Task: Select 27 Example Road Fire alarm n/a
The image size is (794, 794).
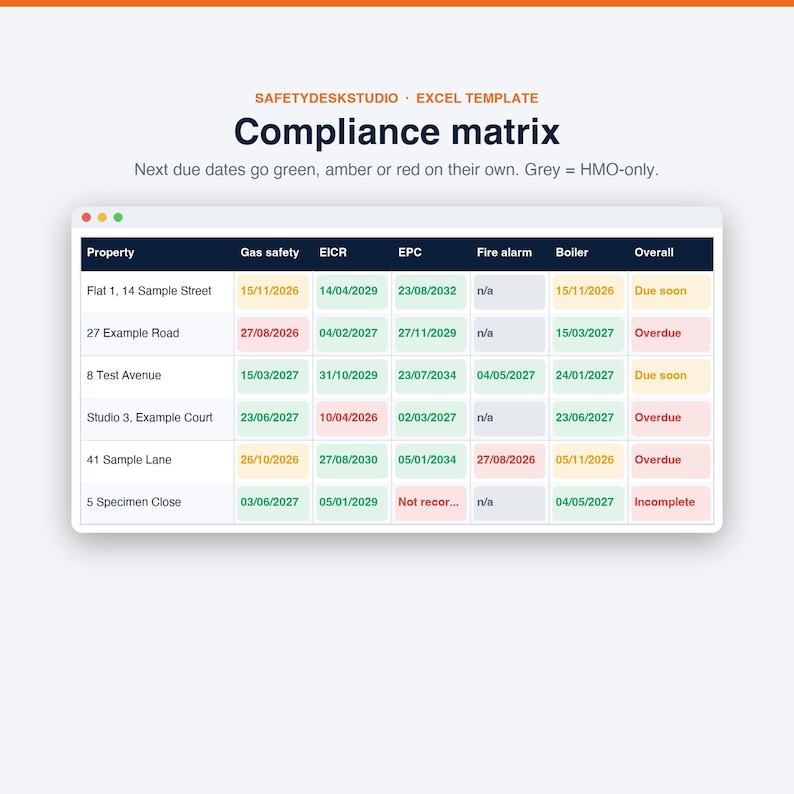Action: 509,334
